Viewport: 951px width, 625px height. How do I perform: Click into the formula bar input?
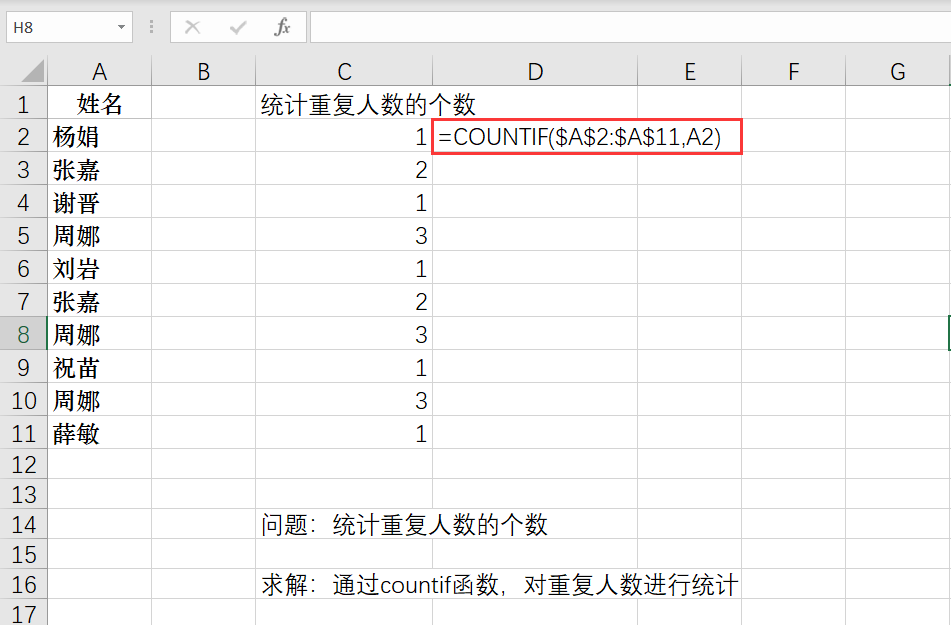(x=630, y=27)
